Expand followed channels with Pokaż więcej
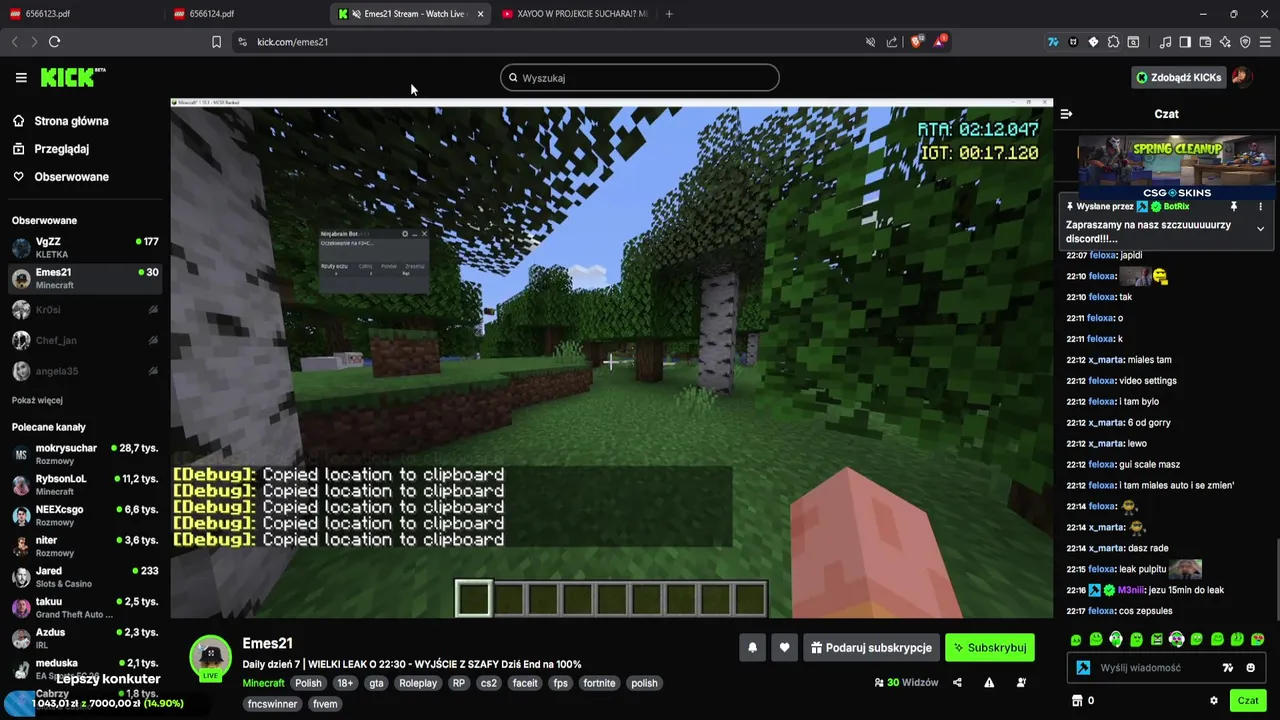The image size is (1280, 720). [37, 400]
